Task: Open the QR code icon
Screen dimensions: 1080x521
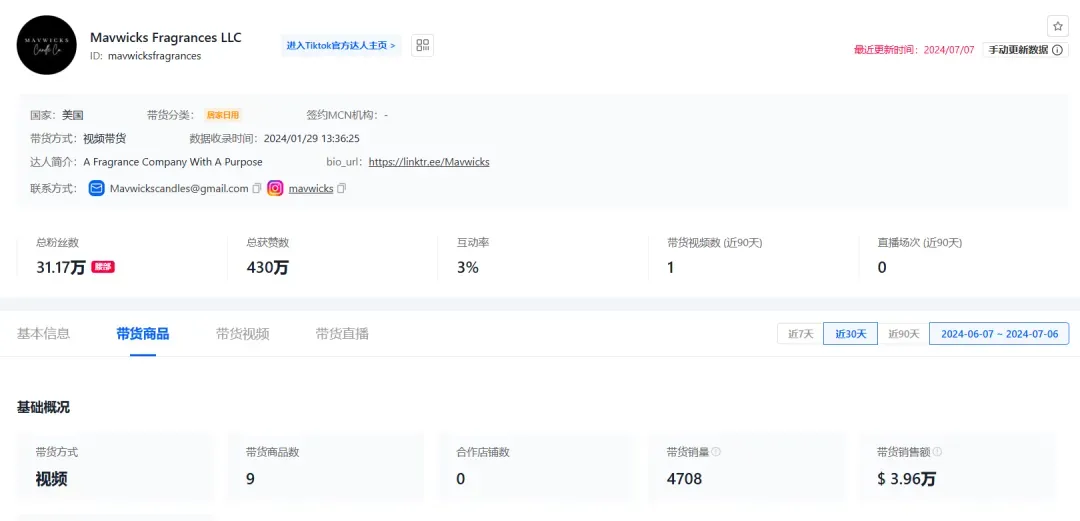Action: pyautogui.click(x=422, y=45)
